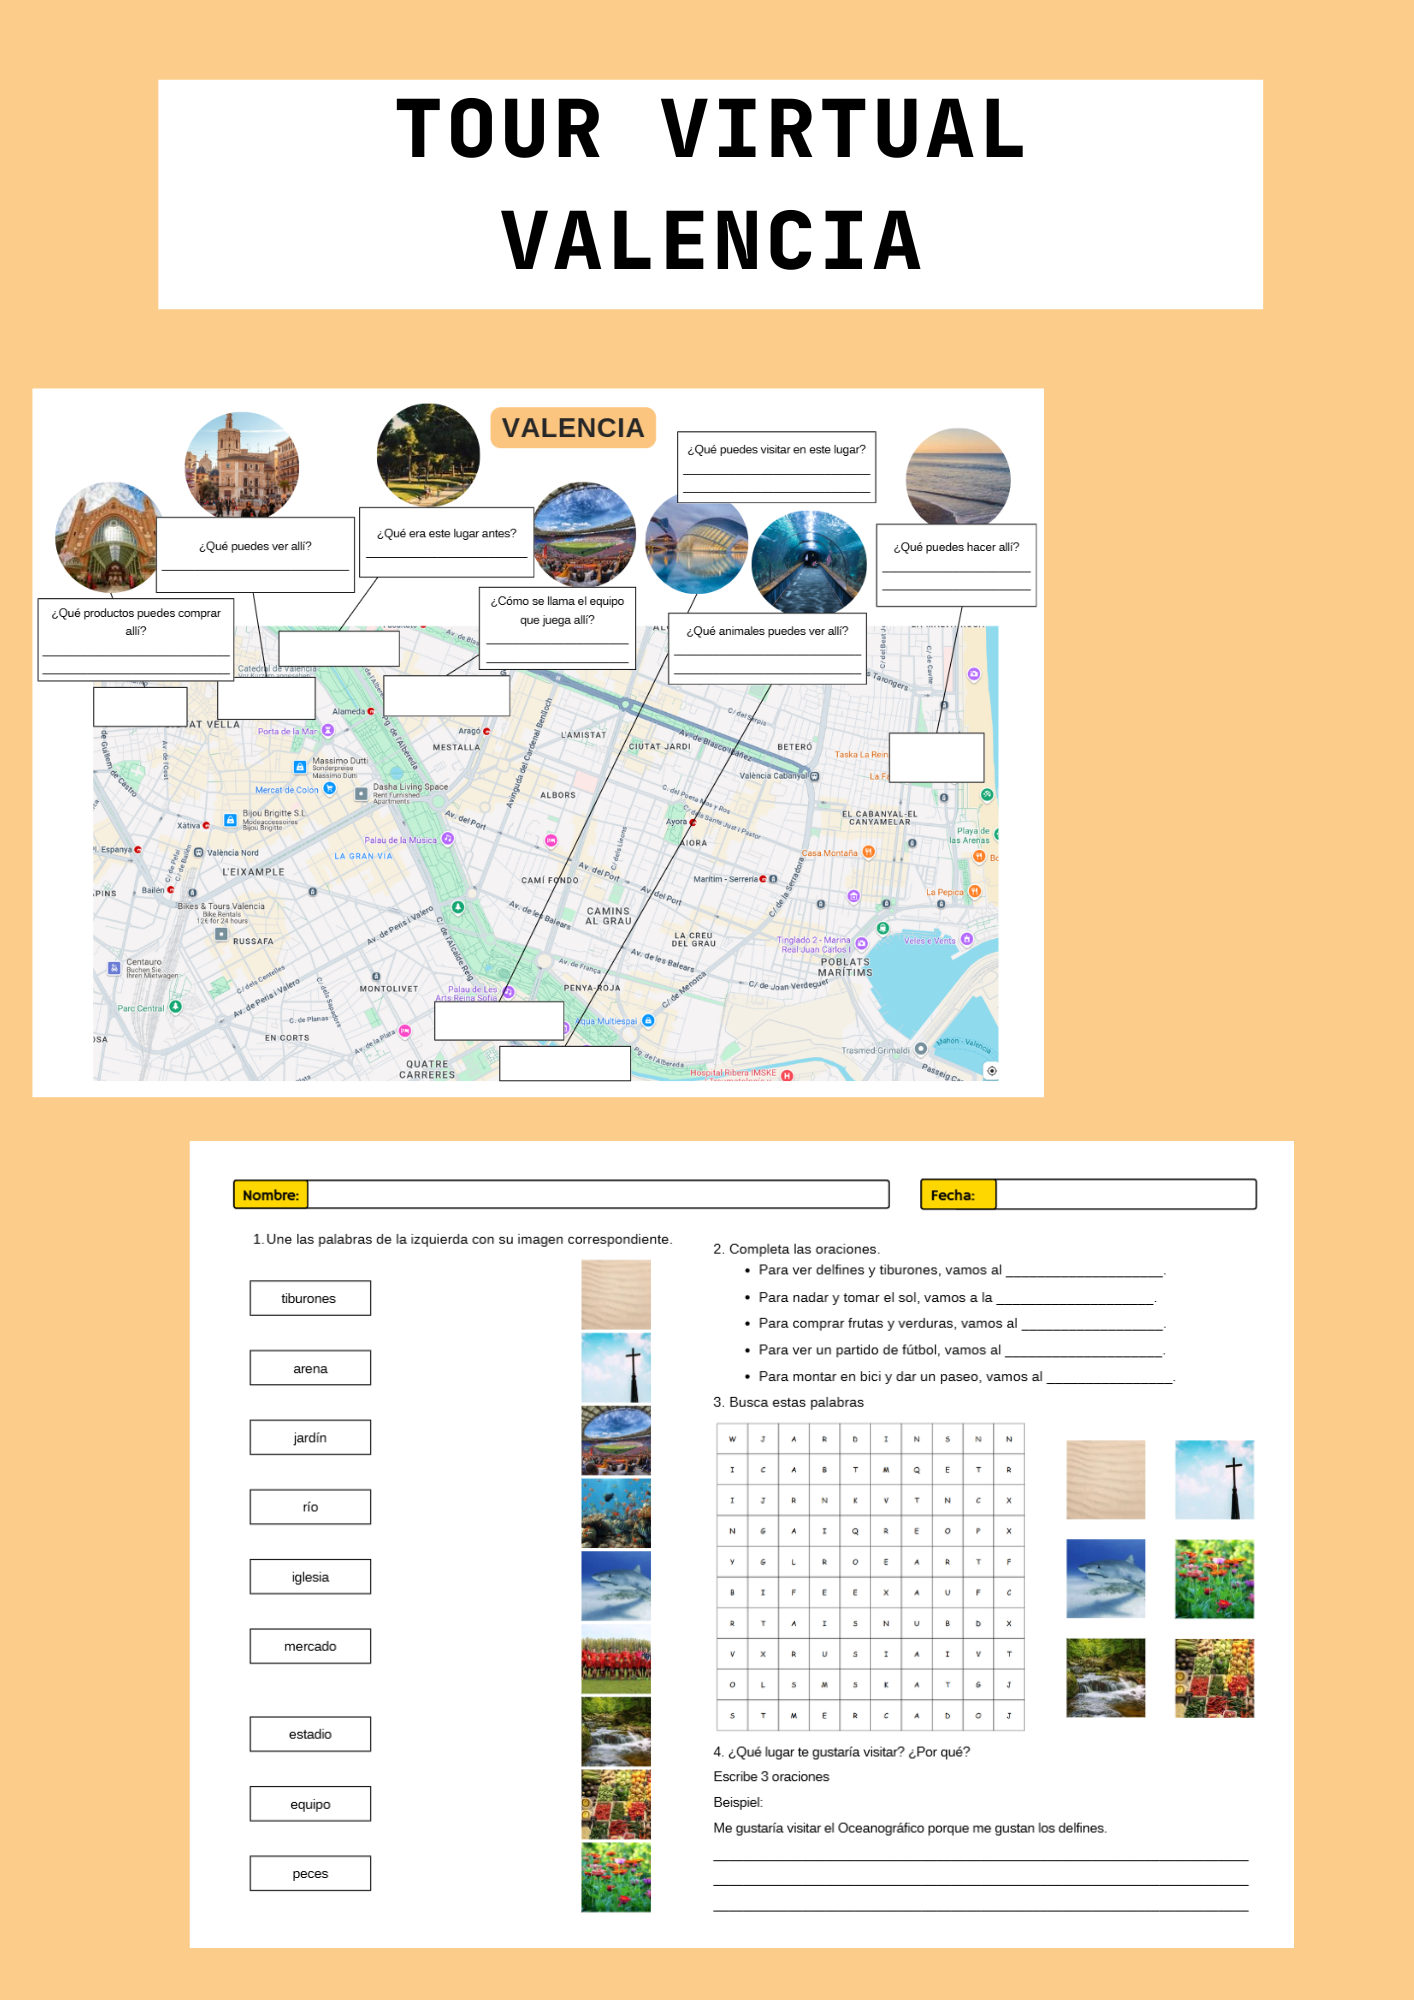
Task: Click the circular Mercado Central building photo
Action: [x=108, y=537]
